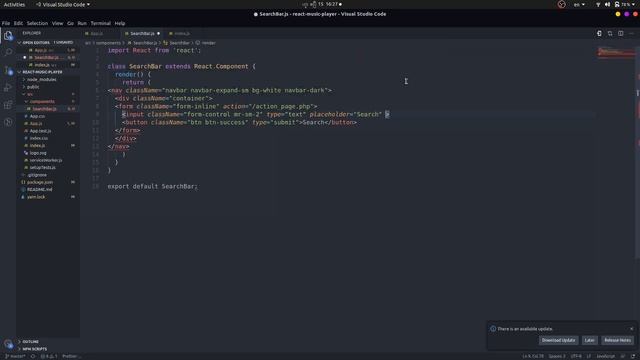Collapse the src folder
Screen dimensions: 640x360
29,94
